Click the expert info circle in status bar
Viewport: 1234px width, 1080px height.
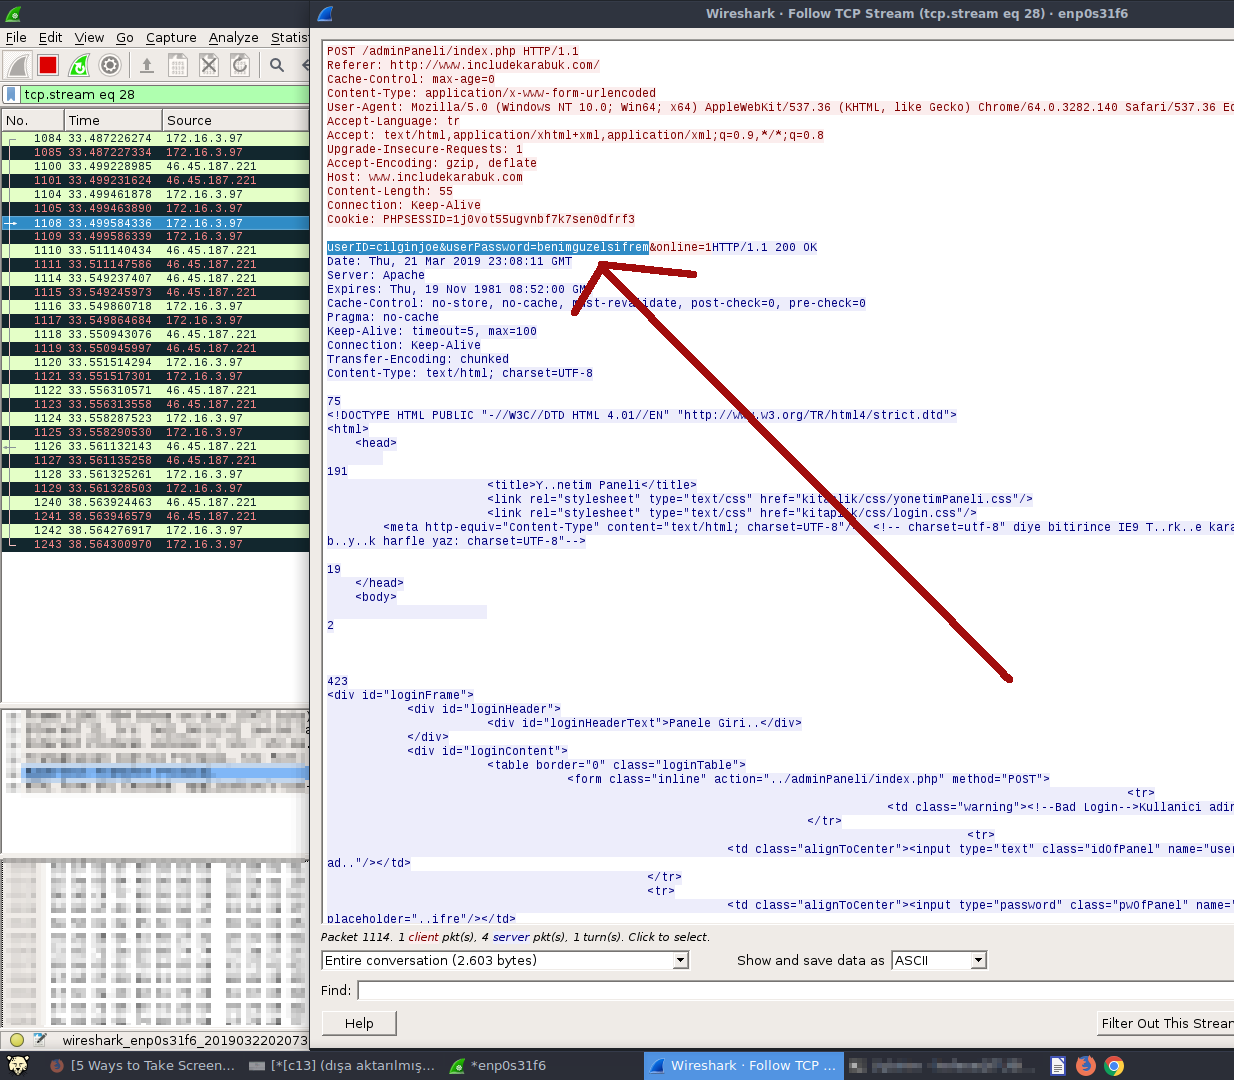click(16, 1040)
